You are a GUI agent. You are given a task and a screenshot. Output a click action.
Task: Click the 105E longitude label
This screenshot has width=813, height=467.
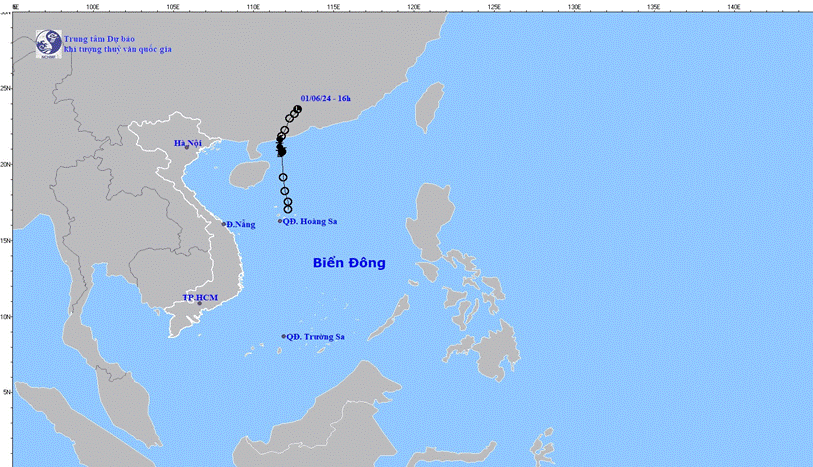172,7
